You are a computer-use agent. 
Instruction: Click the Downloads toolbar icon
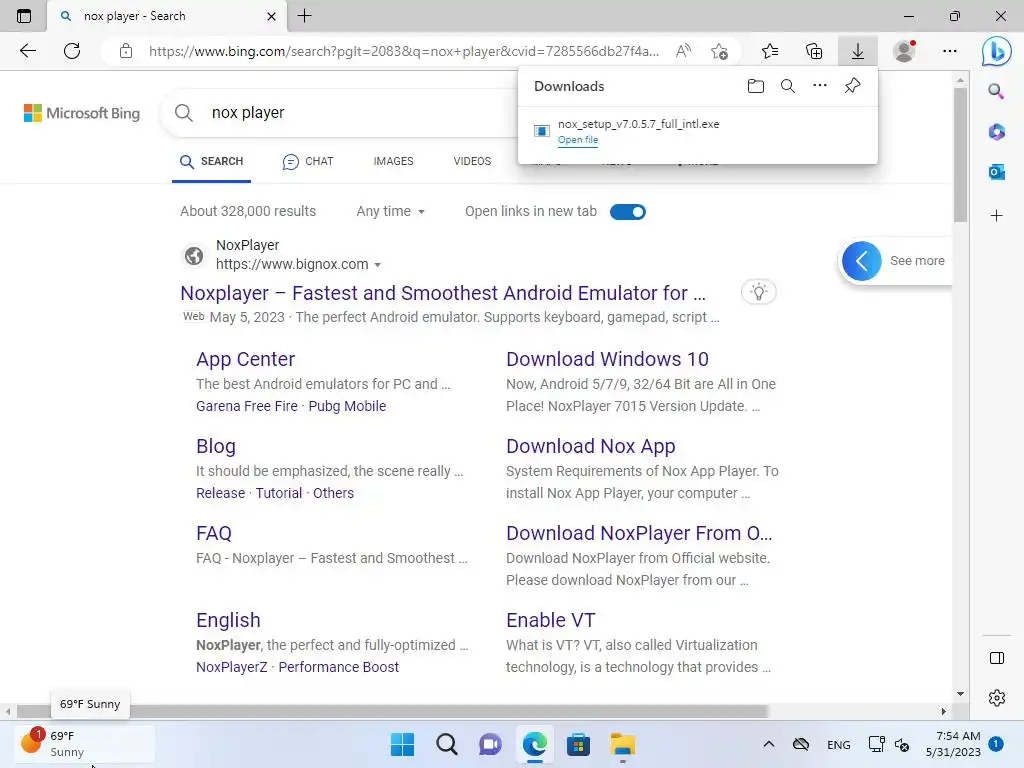[857, 51]
